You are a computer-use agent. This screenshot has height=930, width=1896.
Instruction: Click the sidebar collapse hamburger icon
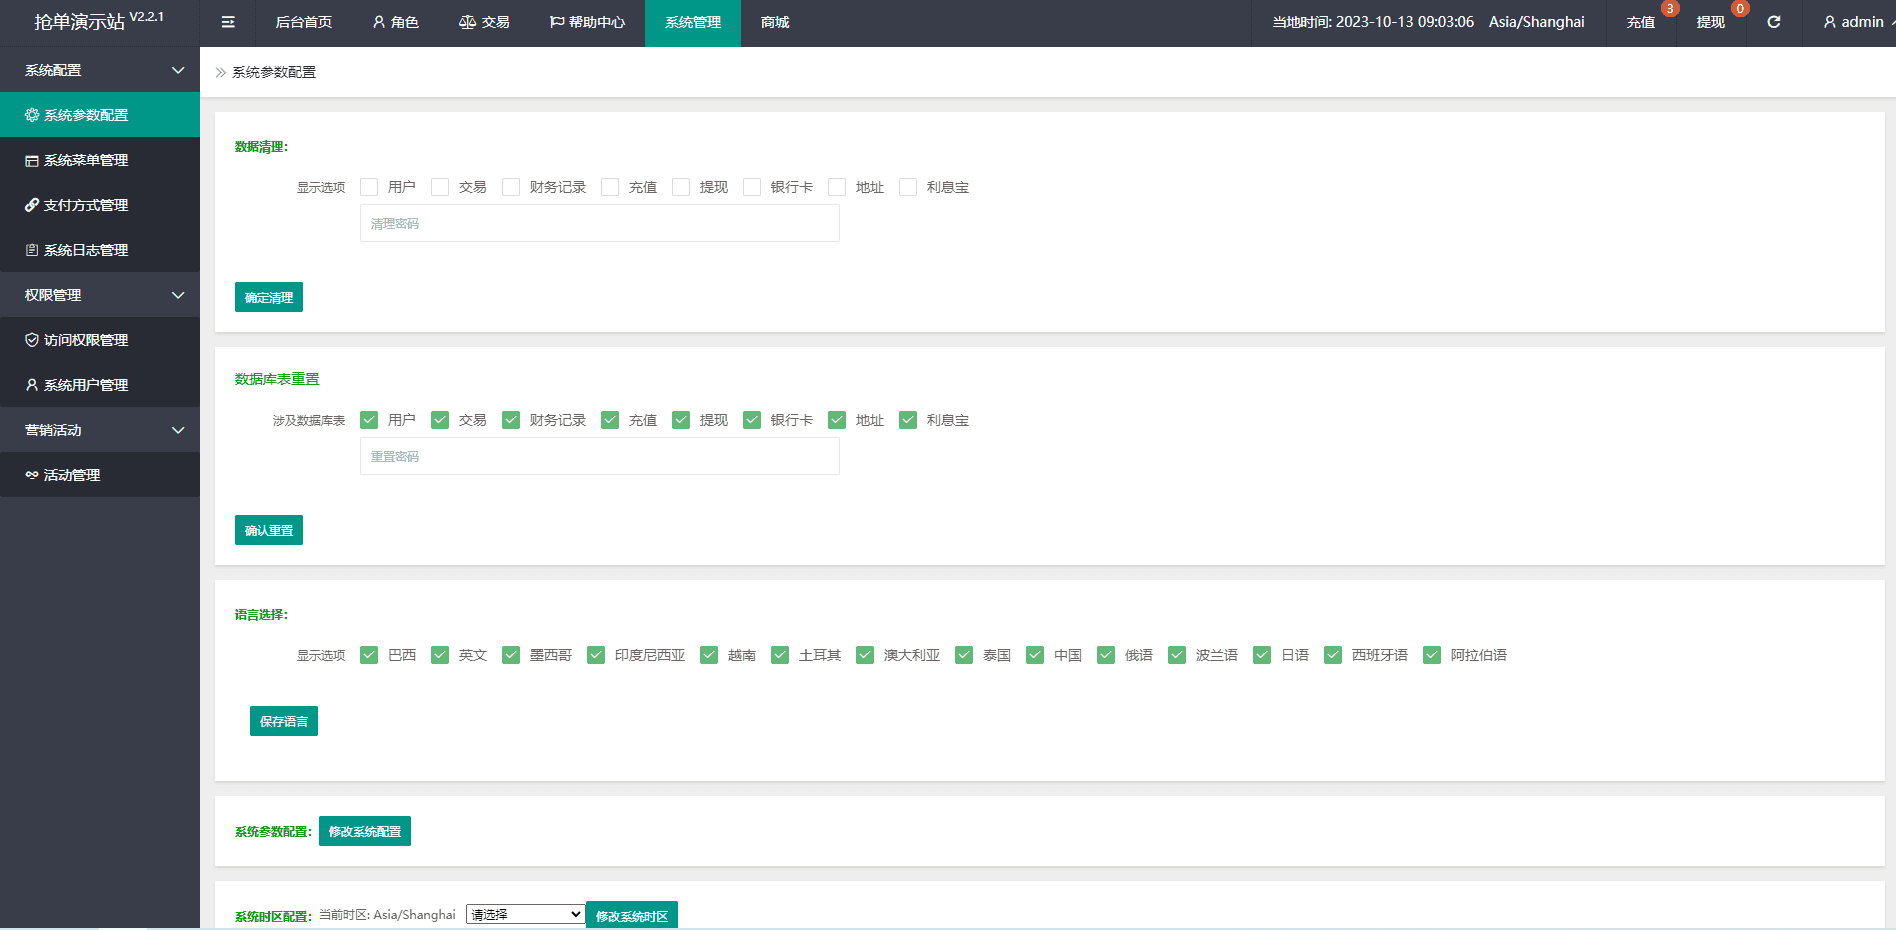228,22
